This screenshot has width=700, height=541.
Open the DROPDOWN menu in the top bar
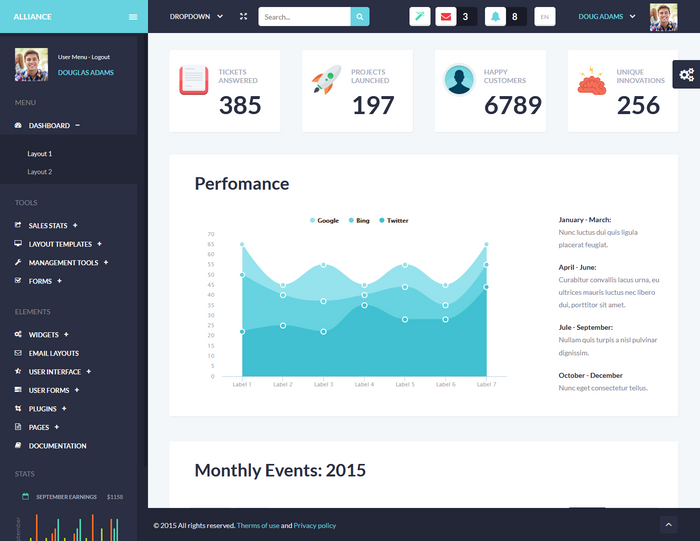tap(196, 17)
